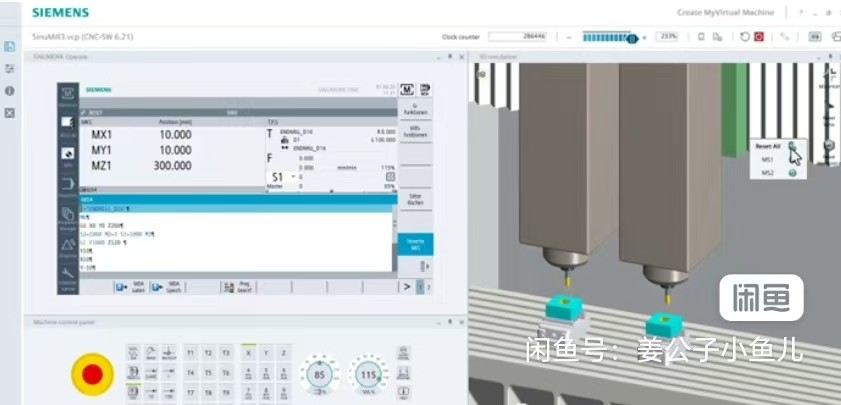Click the increment 1 arrow key
The height and width of the screenshot is (405, 841).
point(169,373)
